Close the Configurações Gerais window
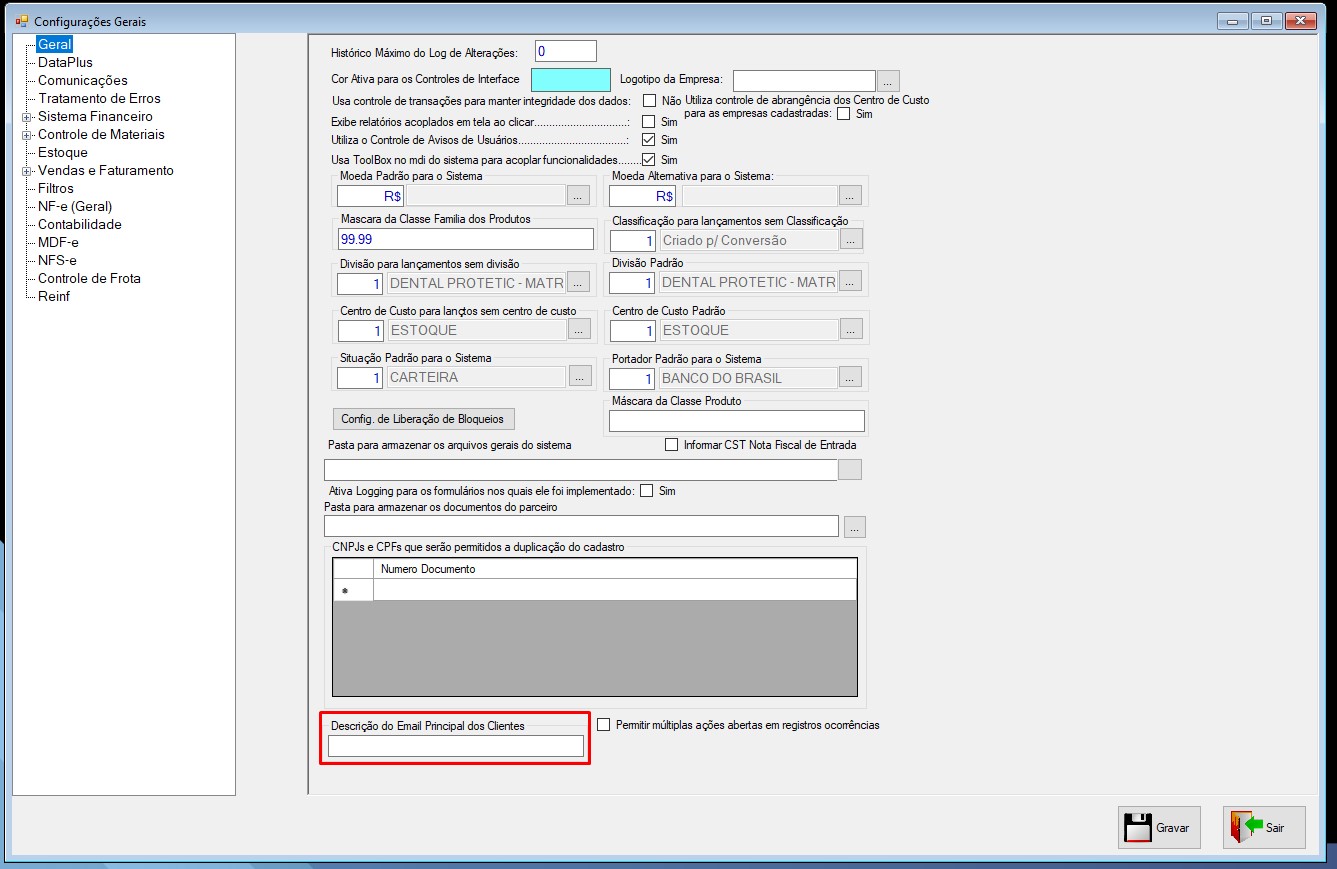 (x=1301, y=20)
